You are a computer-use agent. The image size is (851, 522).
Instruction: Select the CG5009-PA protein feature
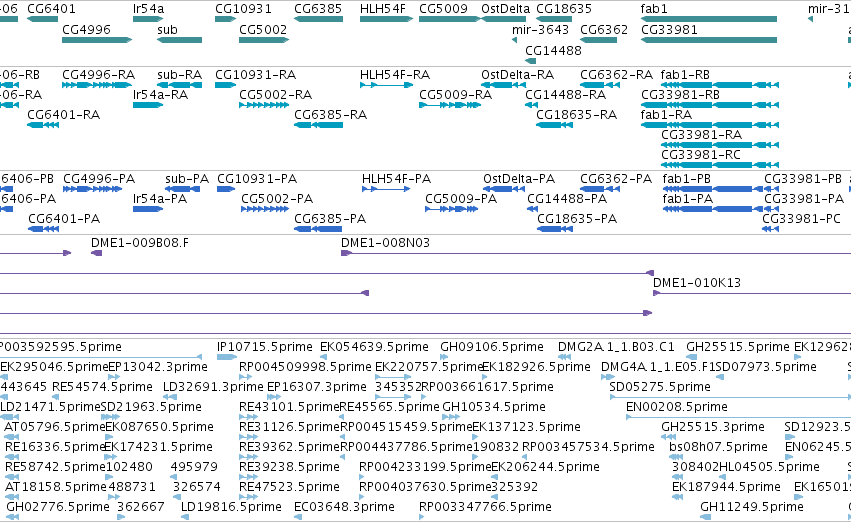point(452,209)
